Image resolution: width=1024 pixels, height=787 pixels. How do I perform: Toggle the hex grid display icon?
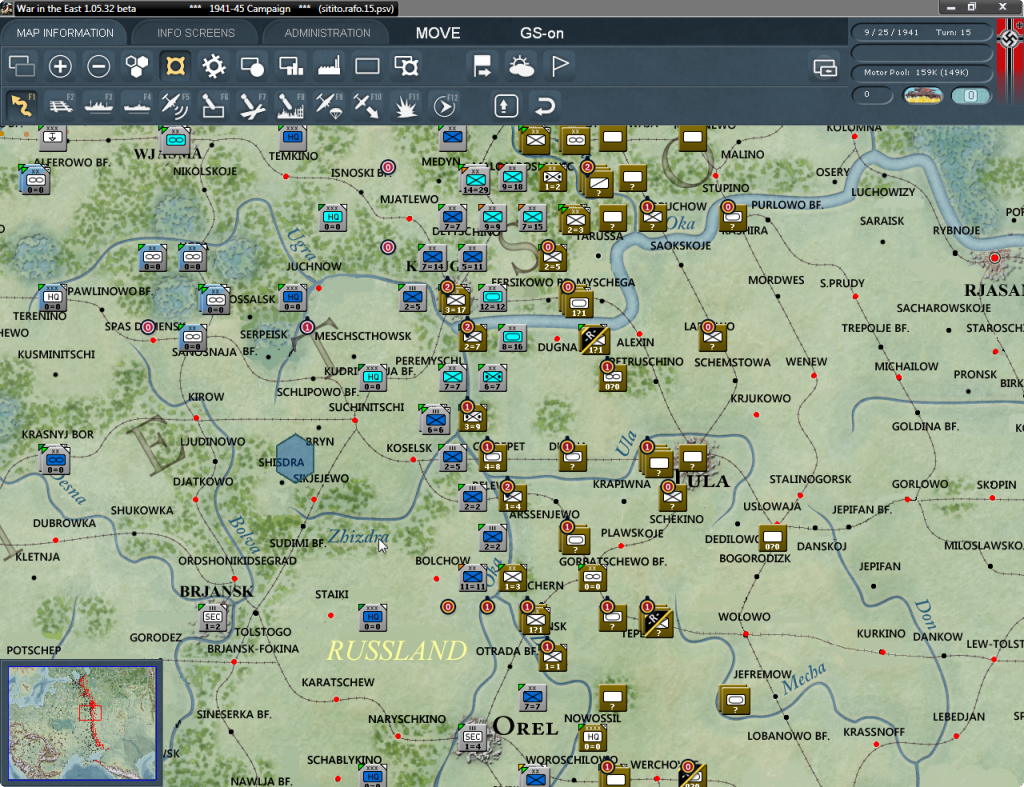tap(137, 66)
